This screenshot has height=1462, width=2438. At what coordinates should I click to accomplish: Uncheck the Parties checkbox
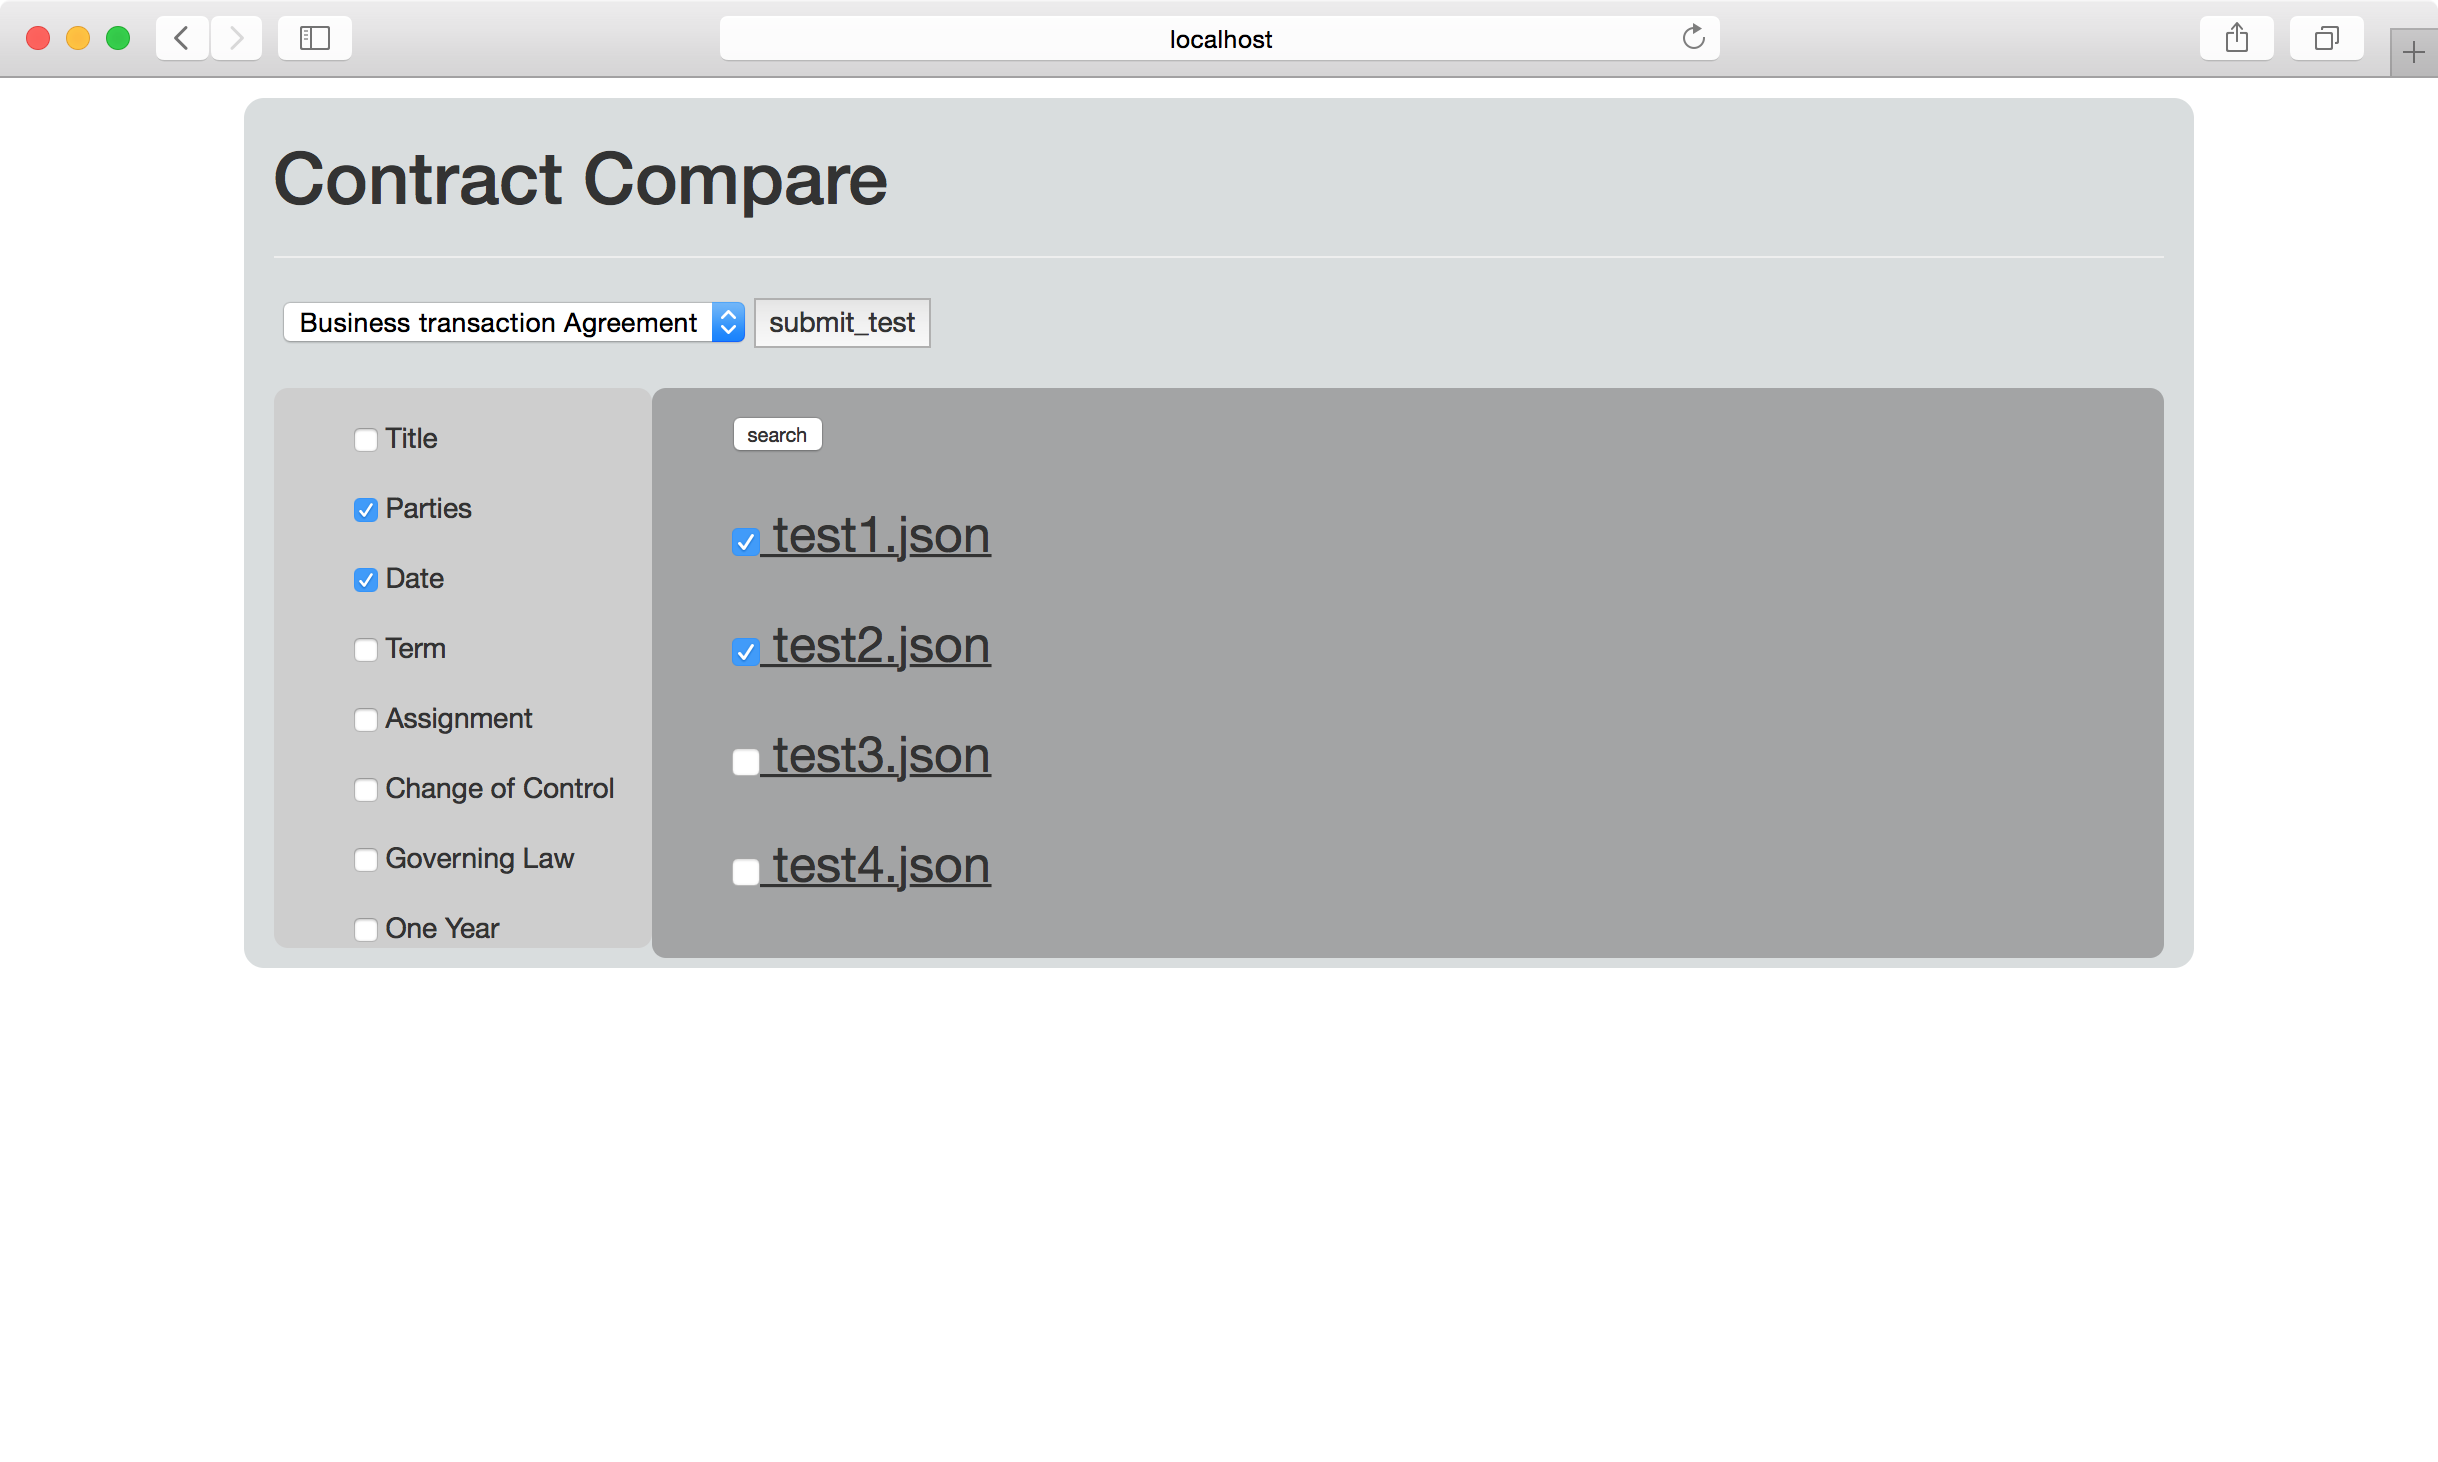(366, 510)
